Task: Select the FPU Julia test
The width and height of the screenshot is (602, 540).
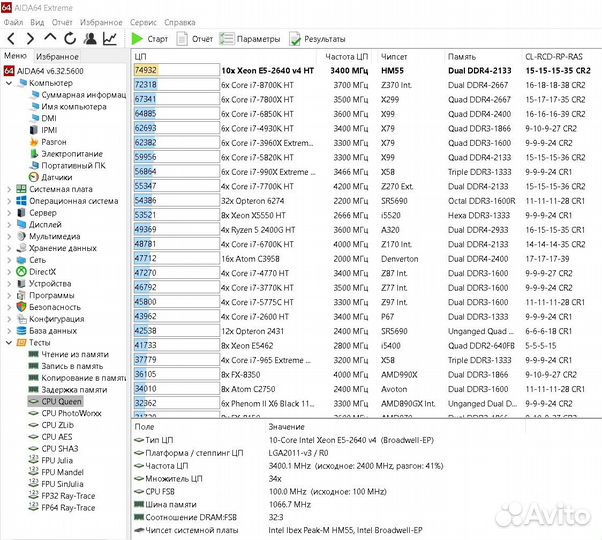Action: click(x=57, y=461)
